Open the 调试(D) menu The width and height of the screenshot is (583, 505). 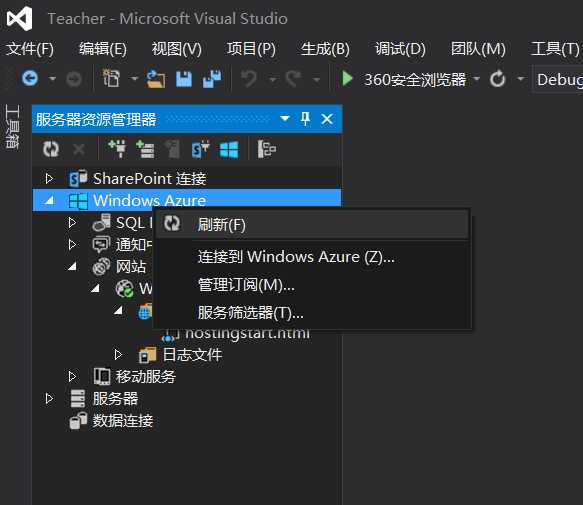click(400, 49)
